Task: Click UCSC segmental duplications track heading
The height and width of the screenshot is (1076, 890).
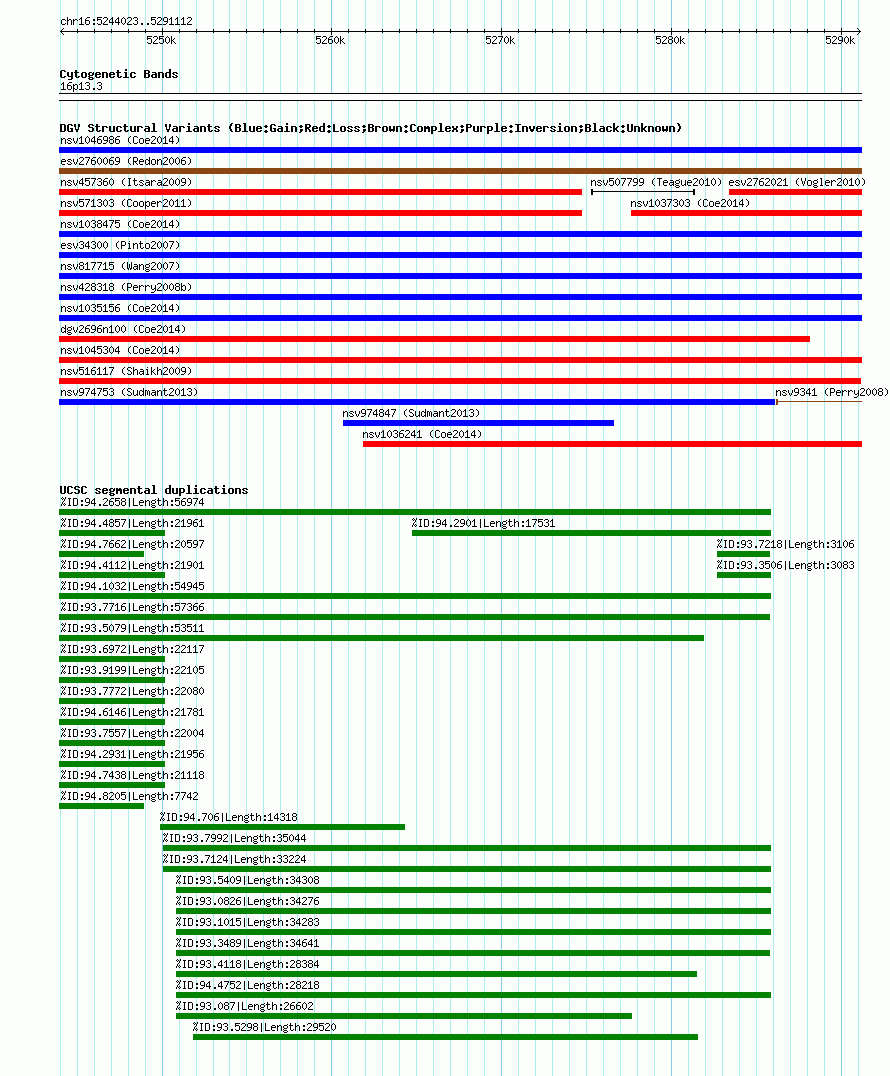Action: point(154,490)
